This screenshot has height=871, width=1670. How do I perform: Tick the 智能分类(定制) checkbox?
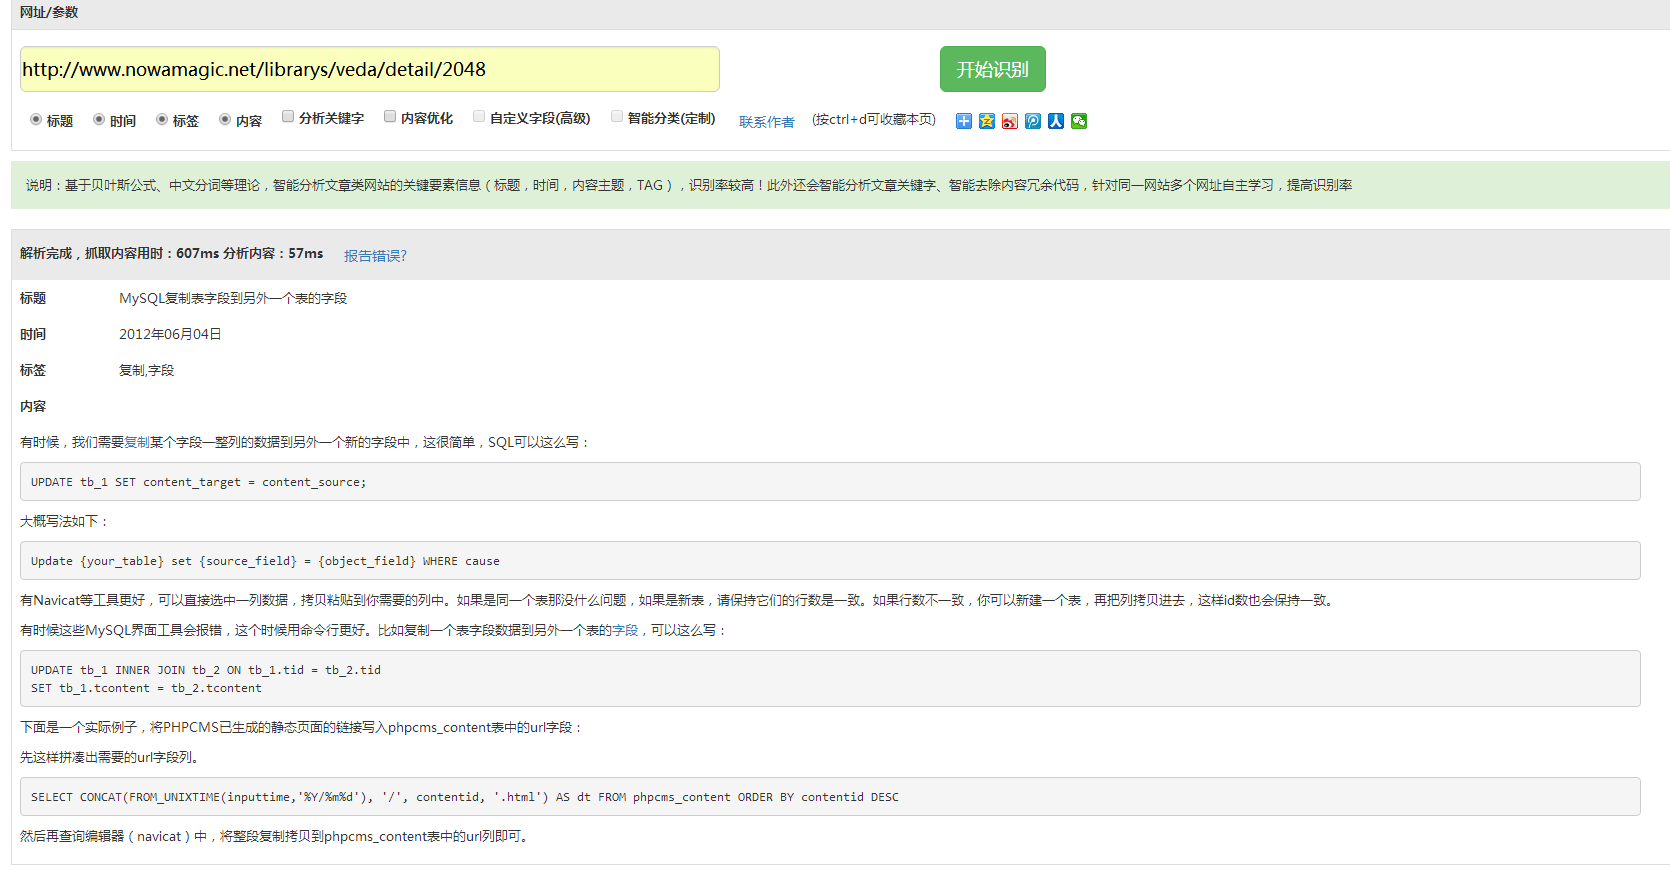click(617, 116)
